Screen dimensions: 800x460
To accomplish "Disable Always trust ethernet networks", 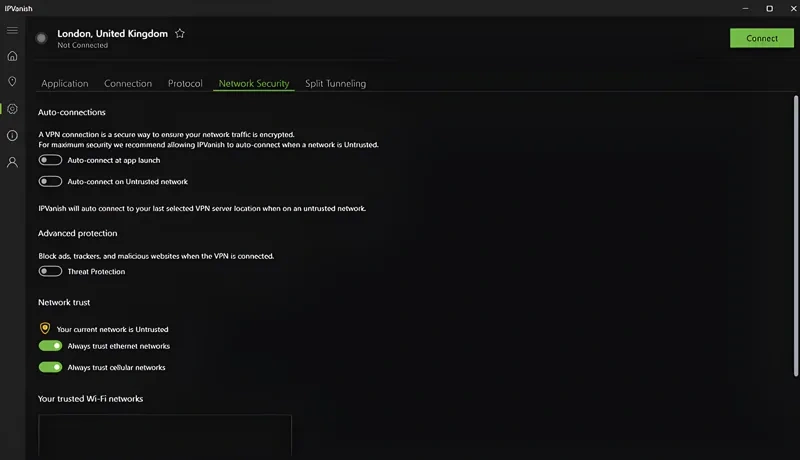I will pyautogui.click(x=50, y=346).
